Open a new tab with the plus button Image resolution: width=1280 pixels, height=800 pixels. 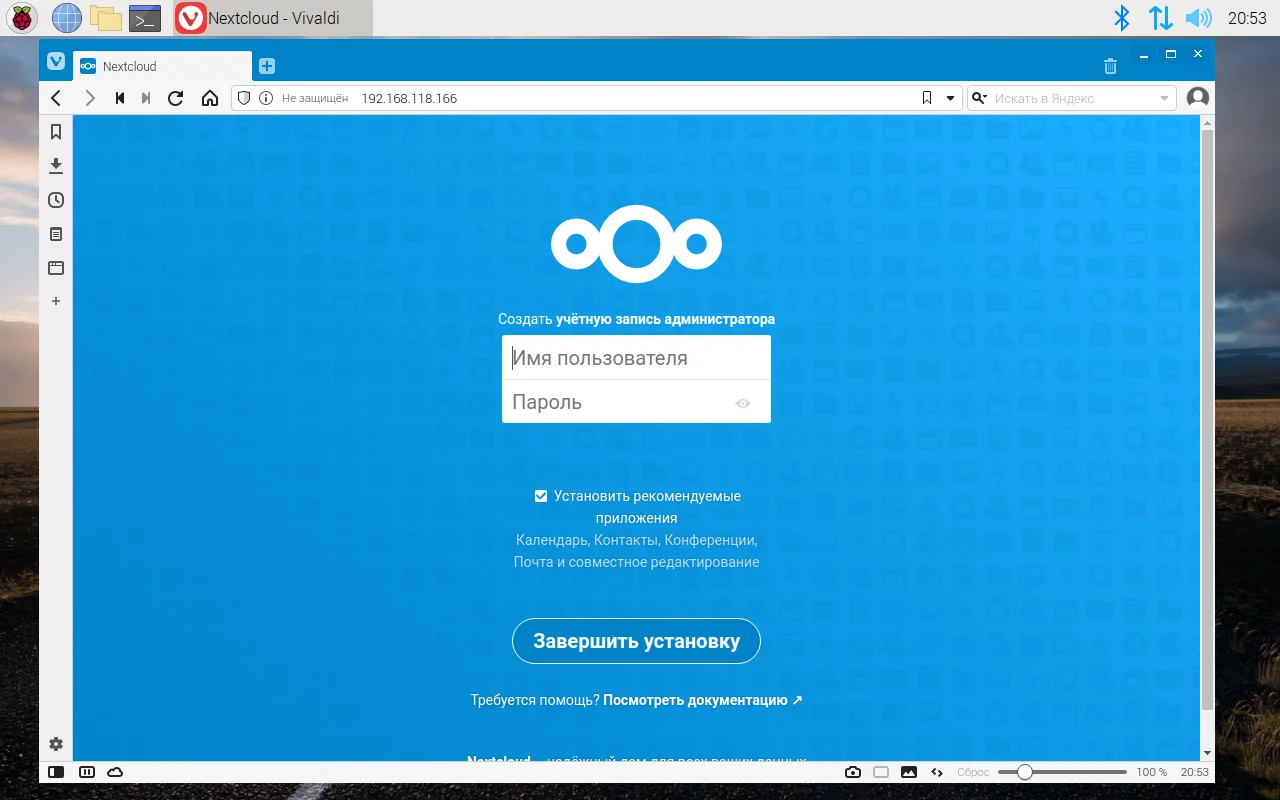pos(267,66)
